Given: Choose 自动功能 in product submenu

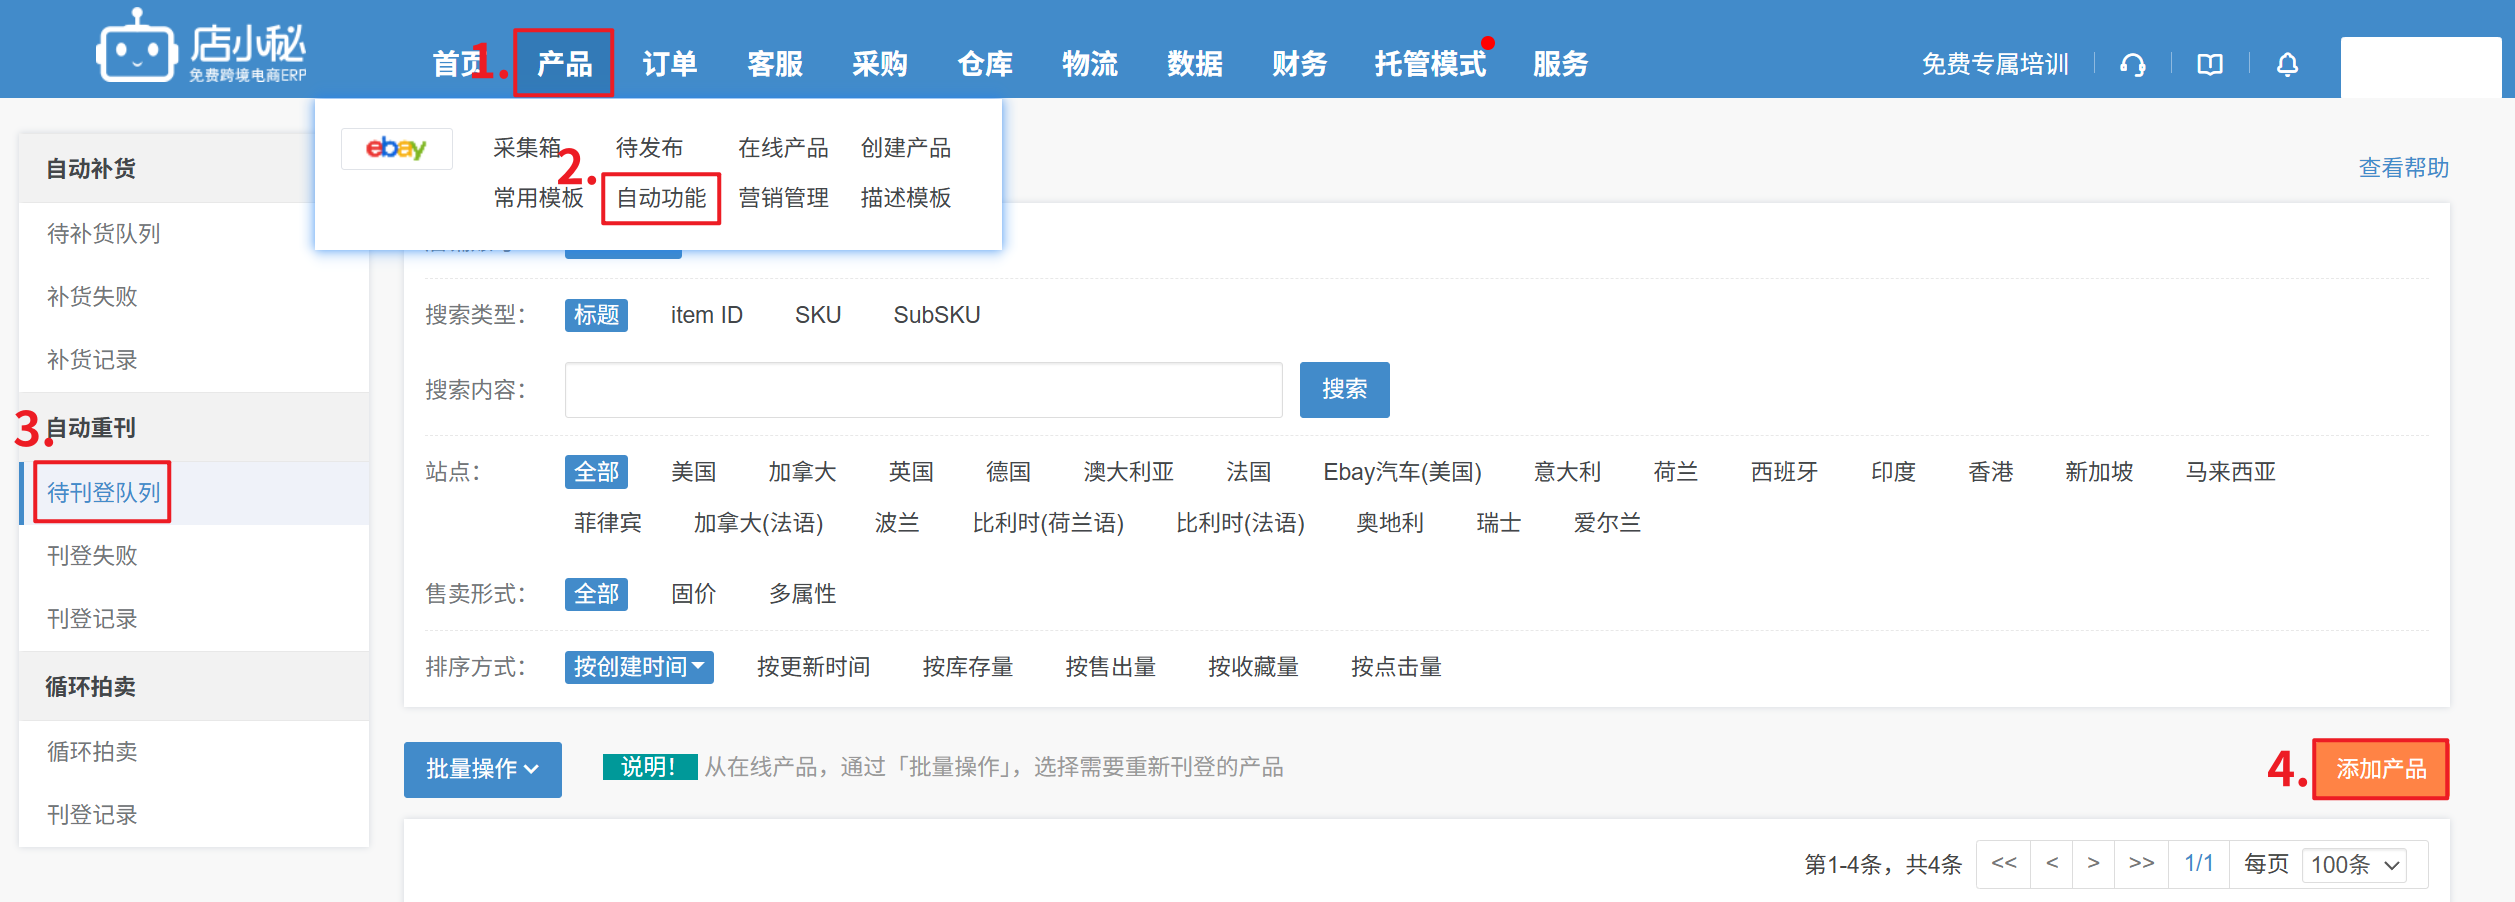Looking at the screenshot, I should [661, 198].
